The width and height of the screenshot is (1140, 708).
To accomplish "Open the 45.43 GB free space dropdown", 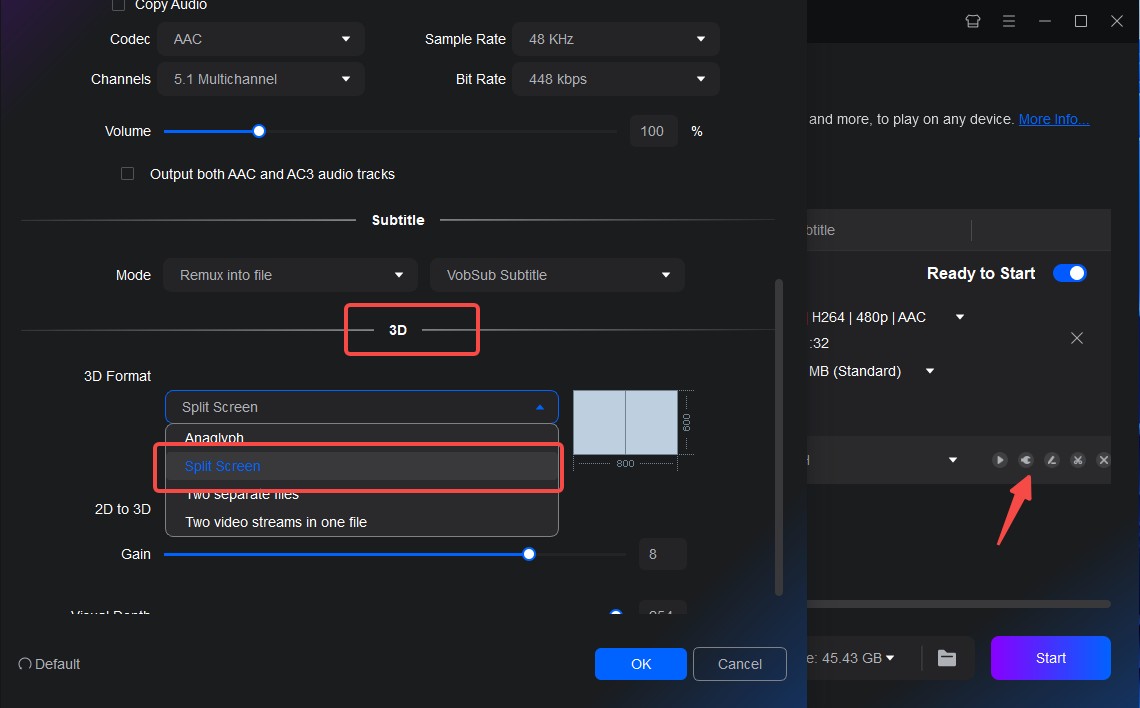I will (891, 658).
